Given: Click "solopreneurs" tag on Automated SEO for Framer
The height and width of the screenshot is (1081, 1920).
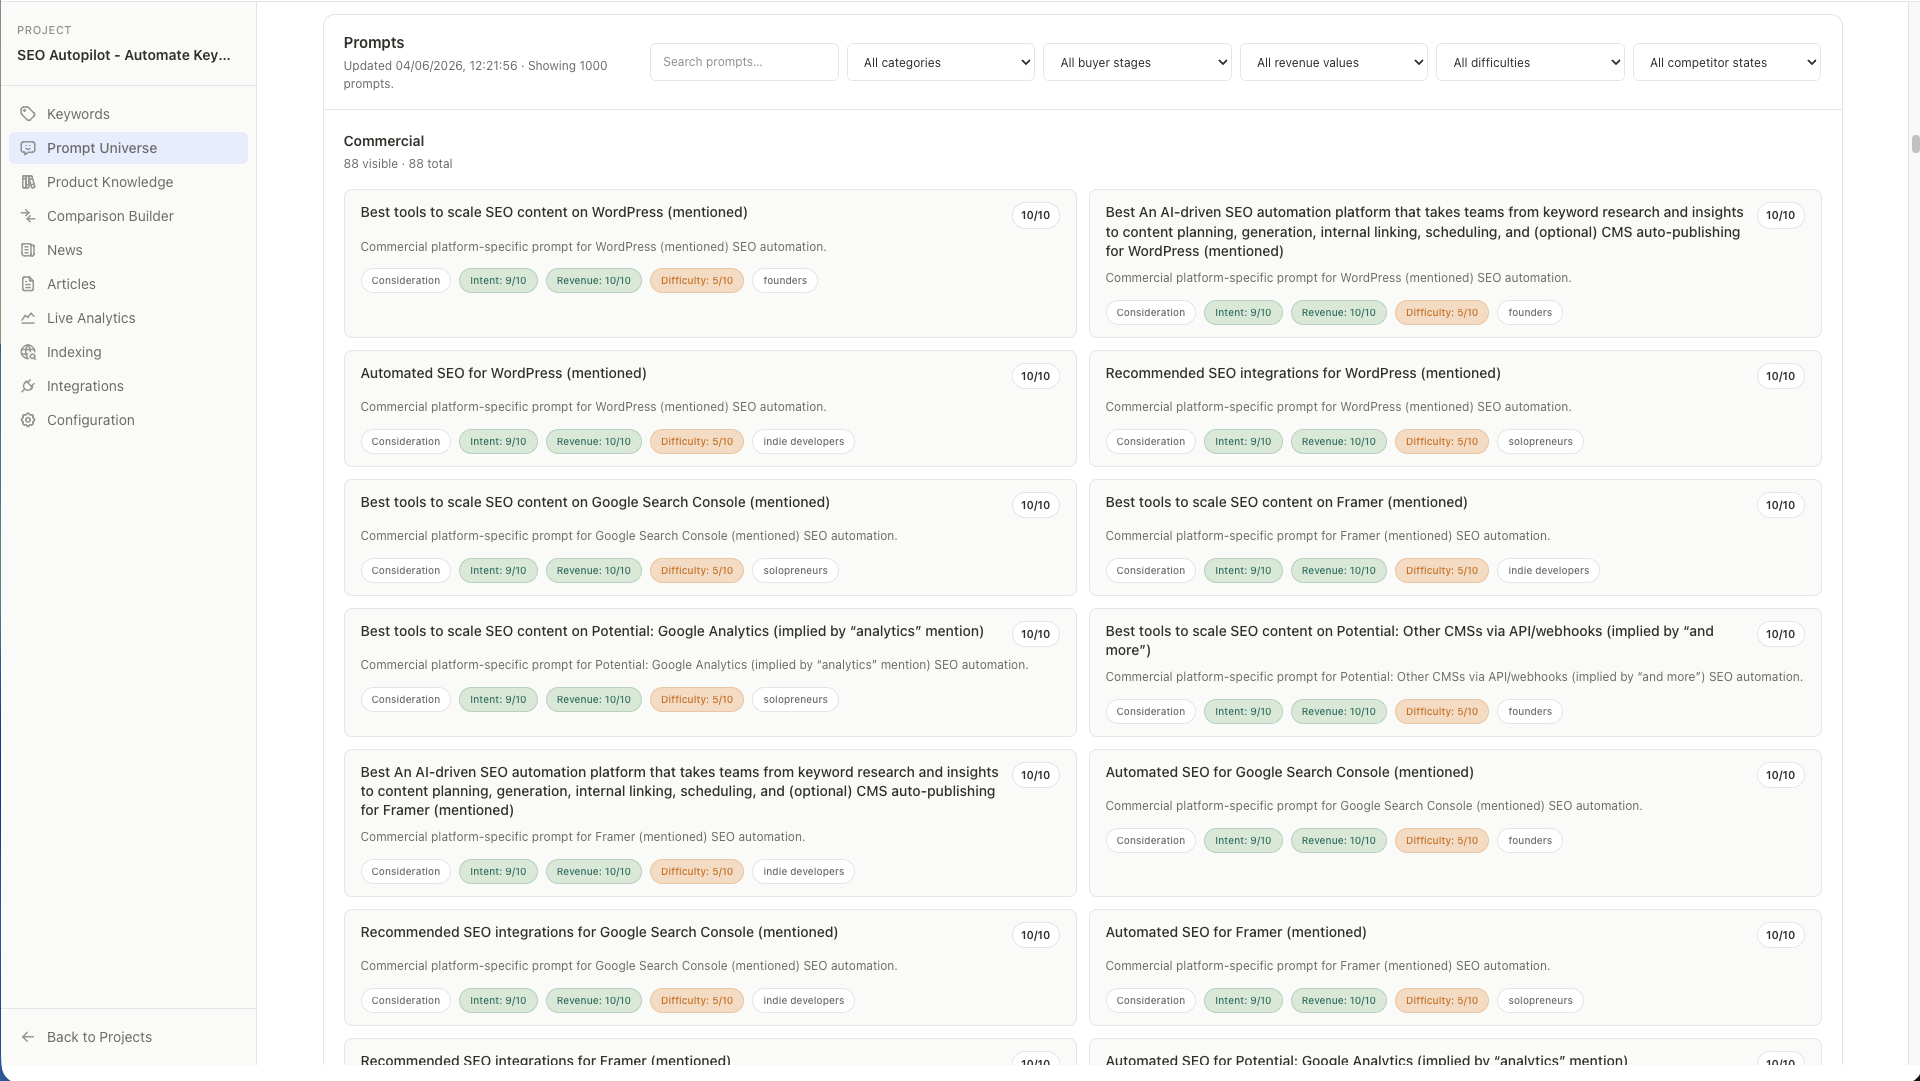Looking at the screenshot, I should pyautogui.click(x=1540, y=1001).
